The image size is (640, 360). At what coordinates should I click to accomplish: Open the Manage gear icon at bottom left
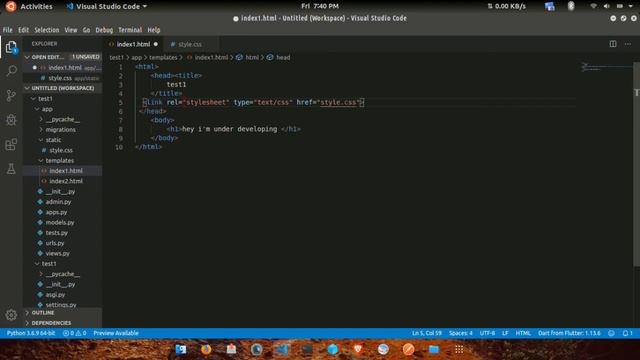coord(11,315)
